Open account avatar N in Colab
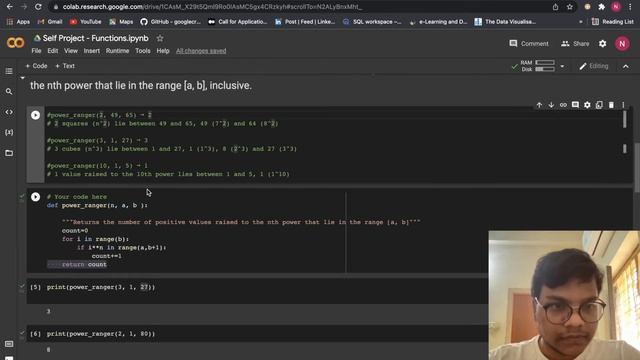 [622, 44]
